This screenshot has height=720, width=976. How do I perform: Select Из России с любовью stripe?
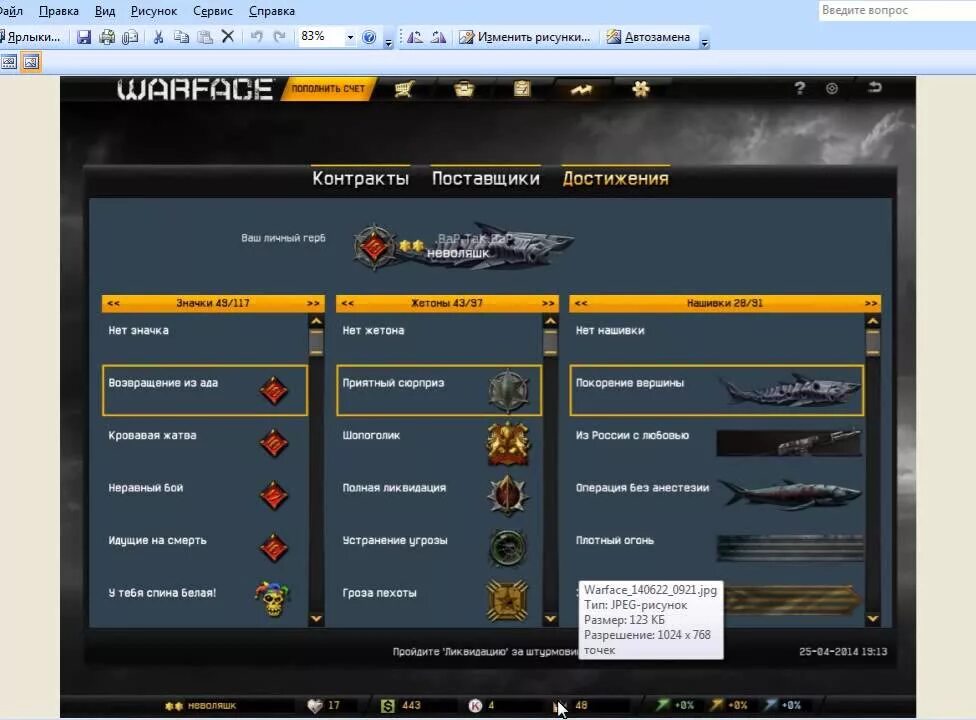pyautogui.click(x=716, y=443)
